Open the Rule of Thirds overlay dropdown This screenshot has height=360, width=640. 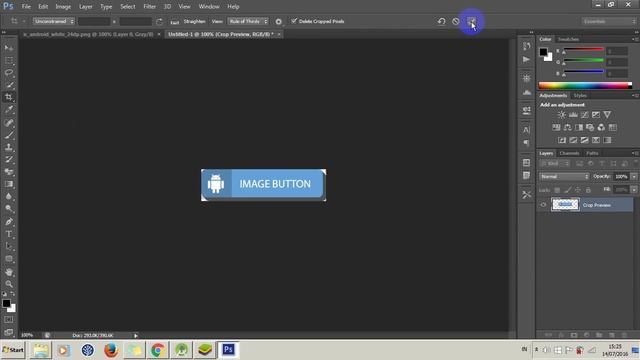point(248,21)
